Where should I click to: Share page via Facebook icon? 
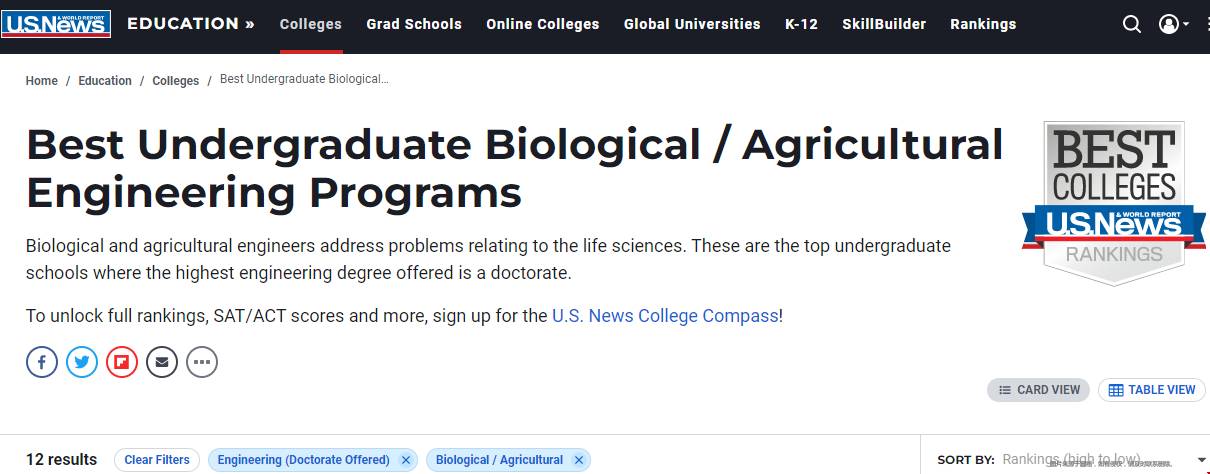pyautogui.click(x=42, y=362)
